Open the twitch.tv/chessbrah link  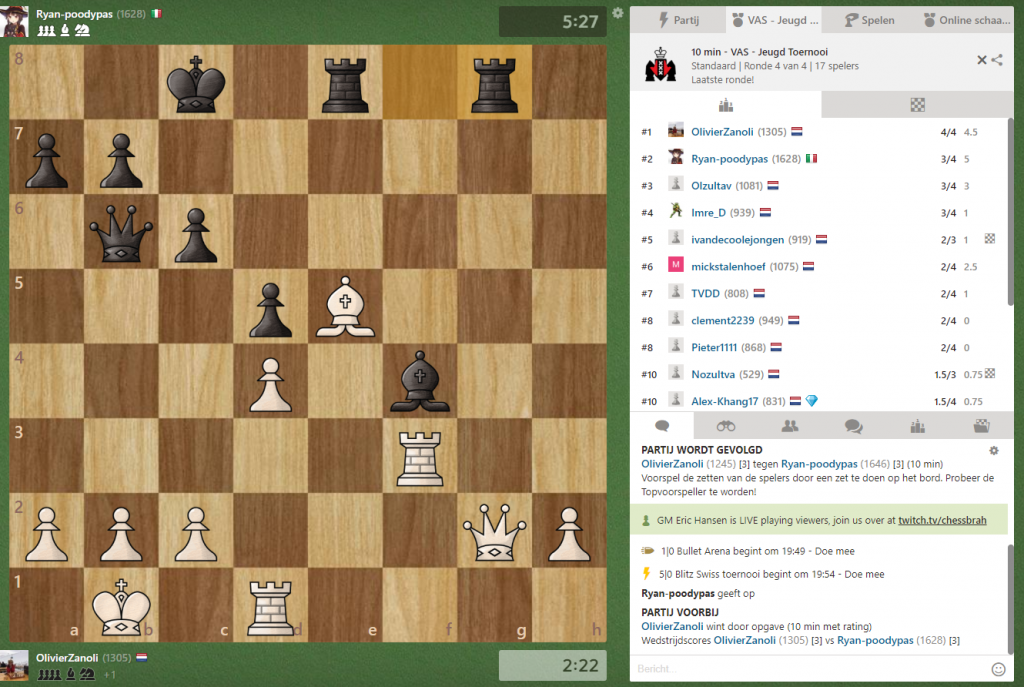coord(942,520)
